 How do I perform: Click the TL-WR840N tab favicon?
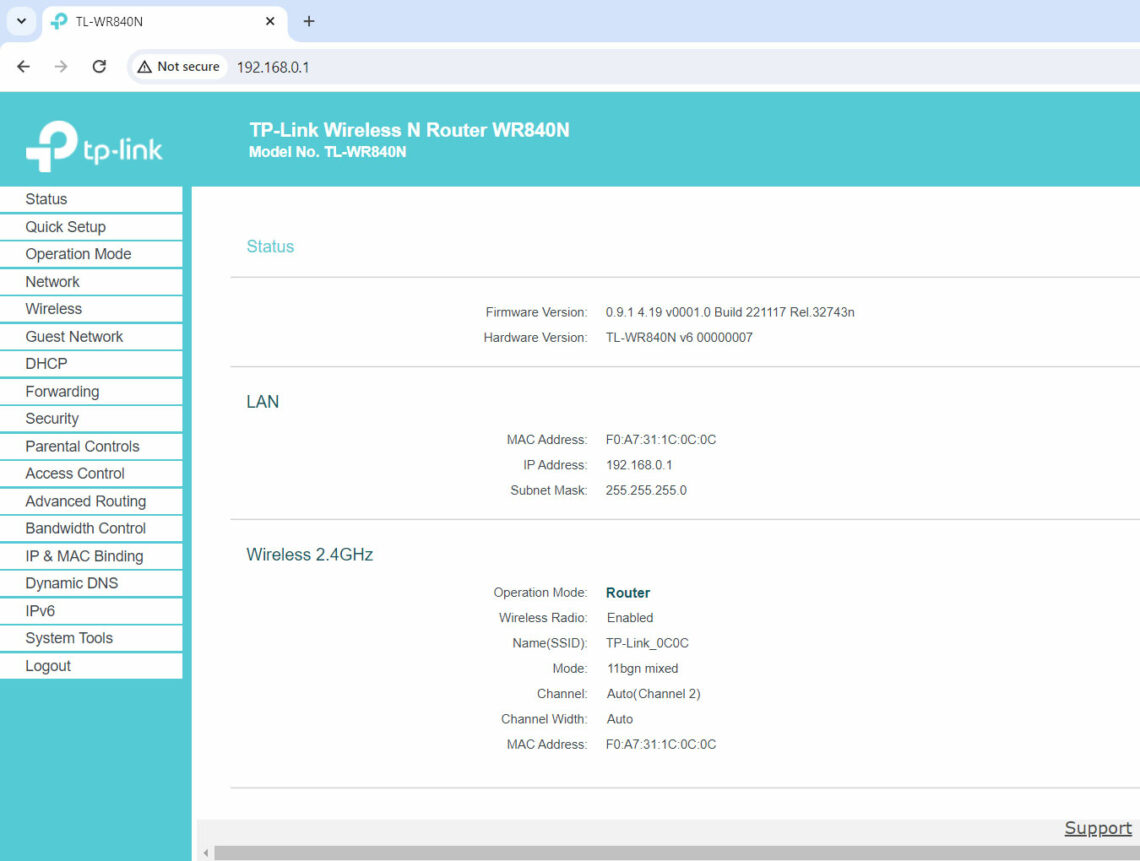pyautogui.click(x=58, y=20)
